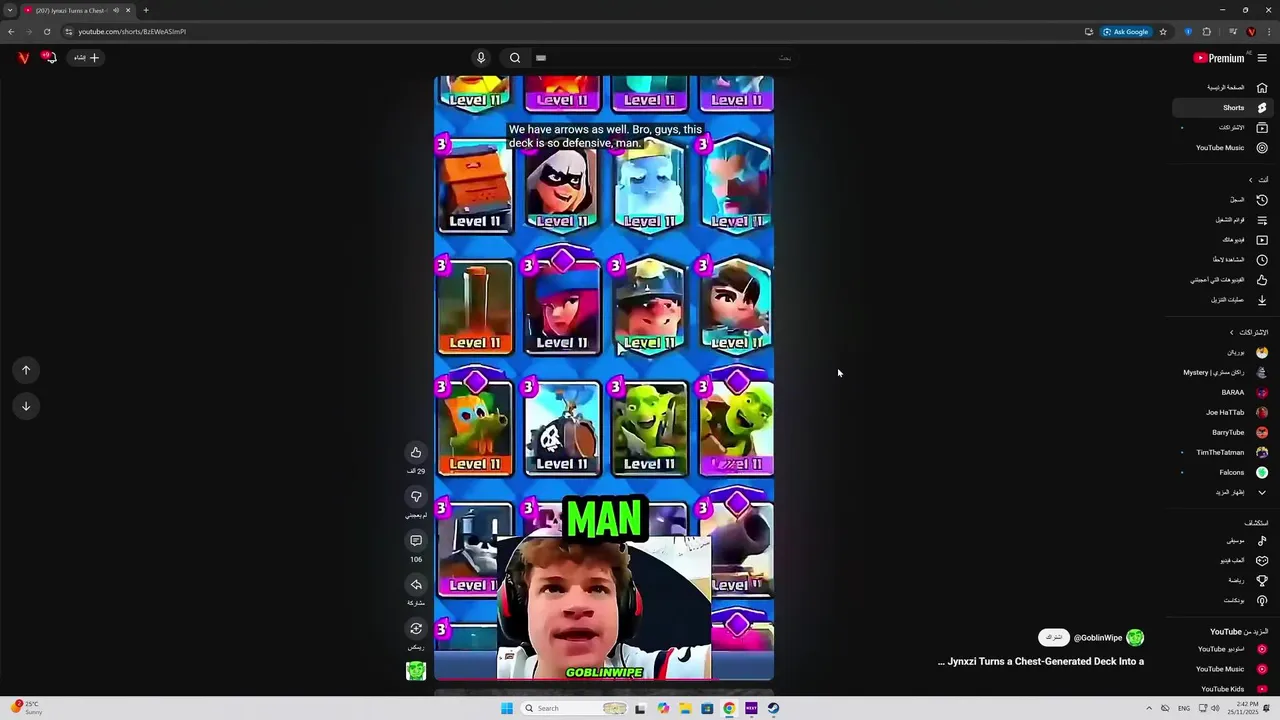Open the tab search dropdown arrow
The width and height of the screenshot is (1280, 720).
coord(10,10)
